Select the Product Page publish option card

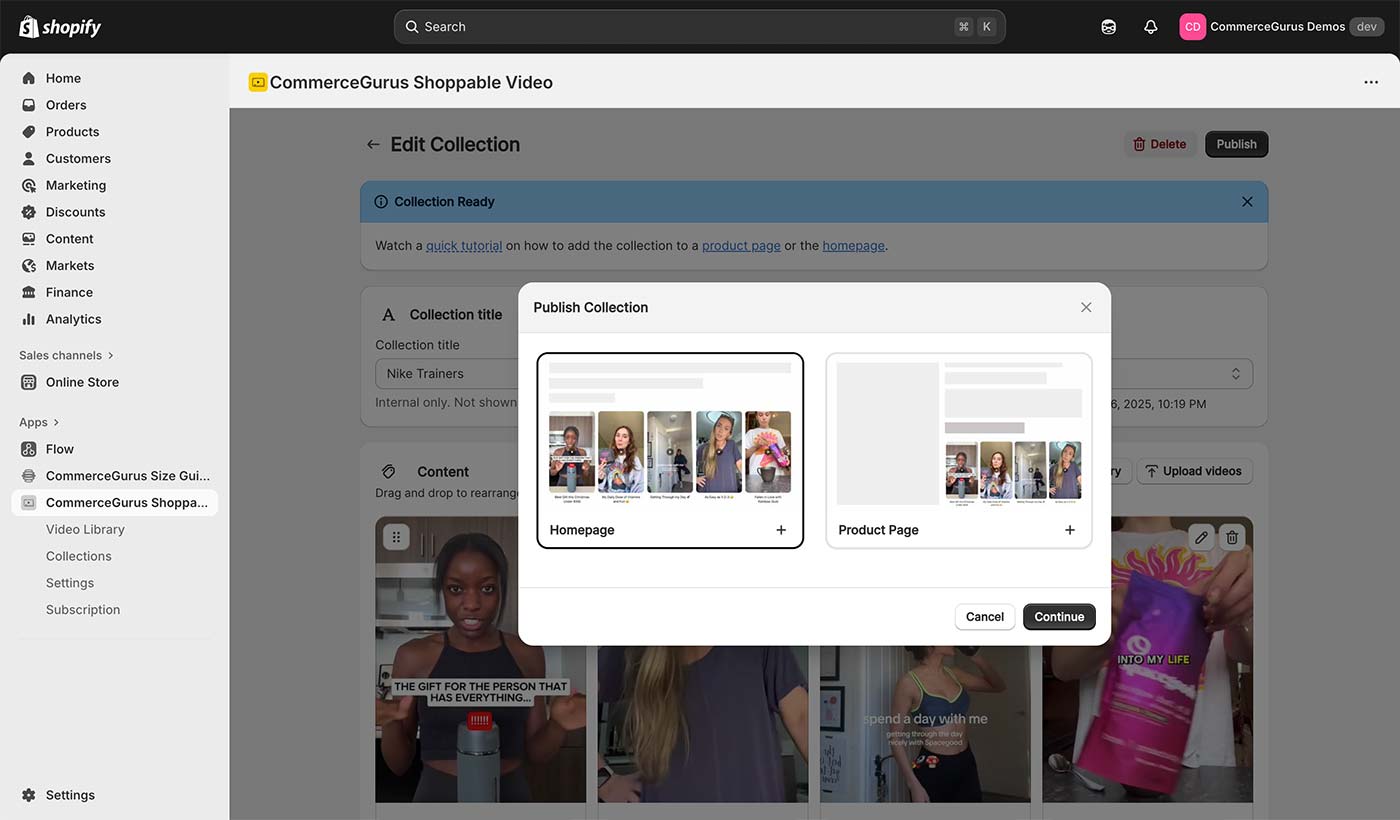[x=958, y=450]
